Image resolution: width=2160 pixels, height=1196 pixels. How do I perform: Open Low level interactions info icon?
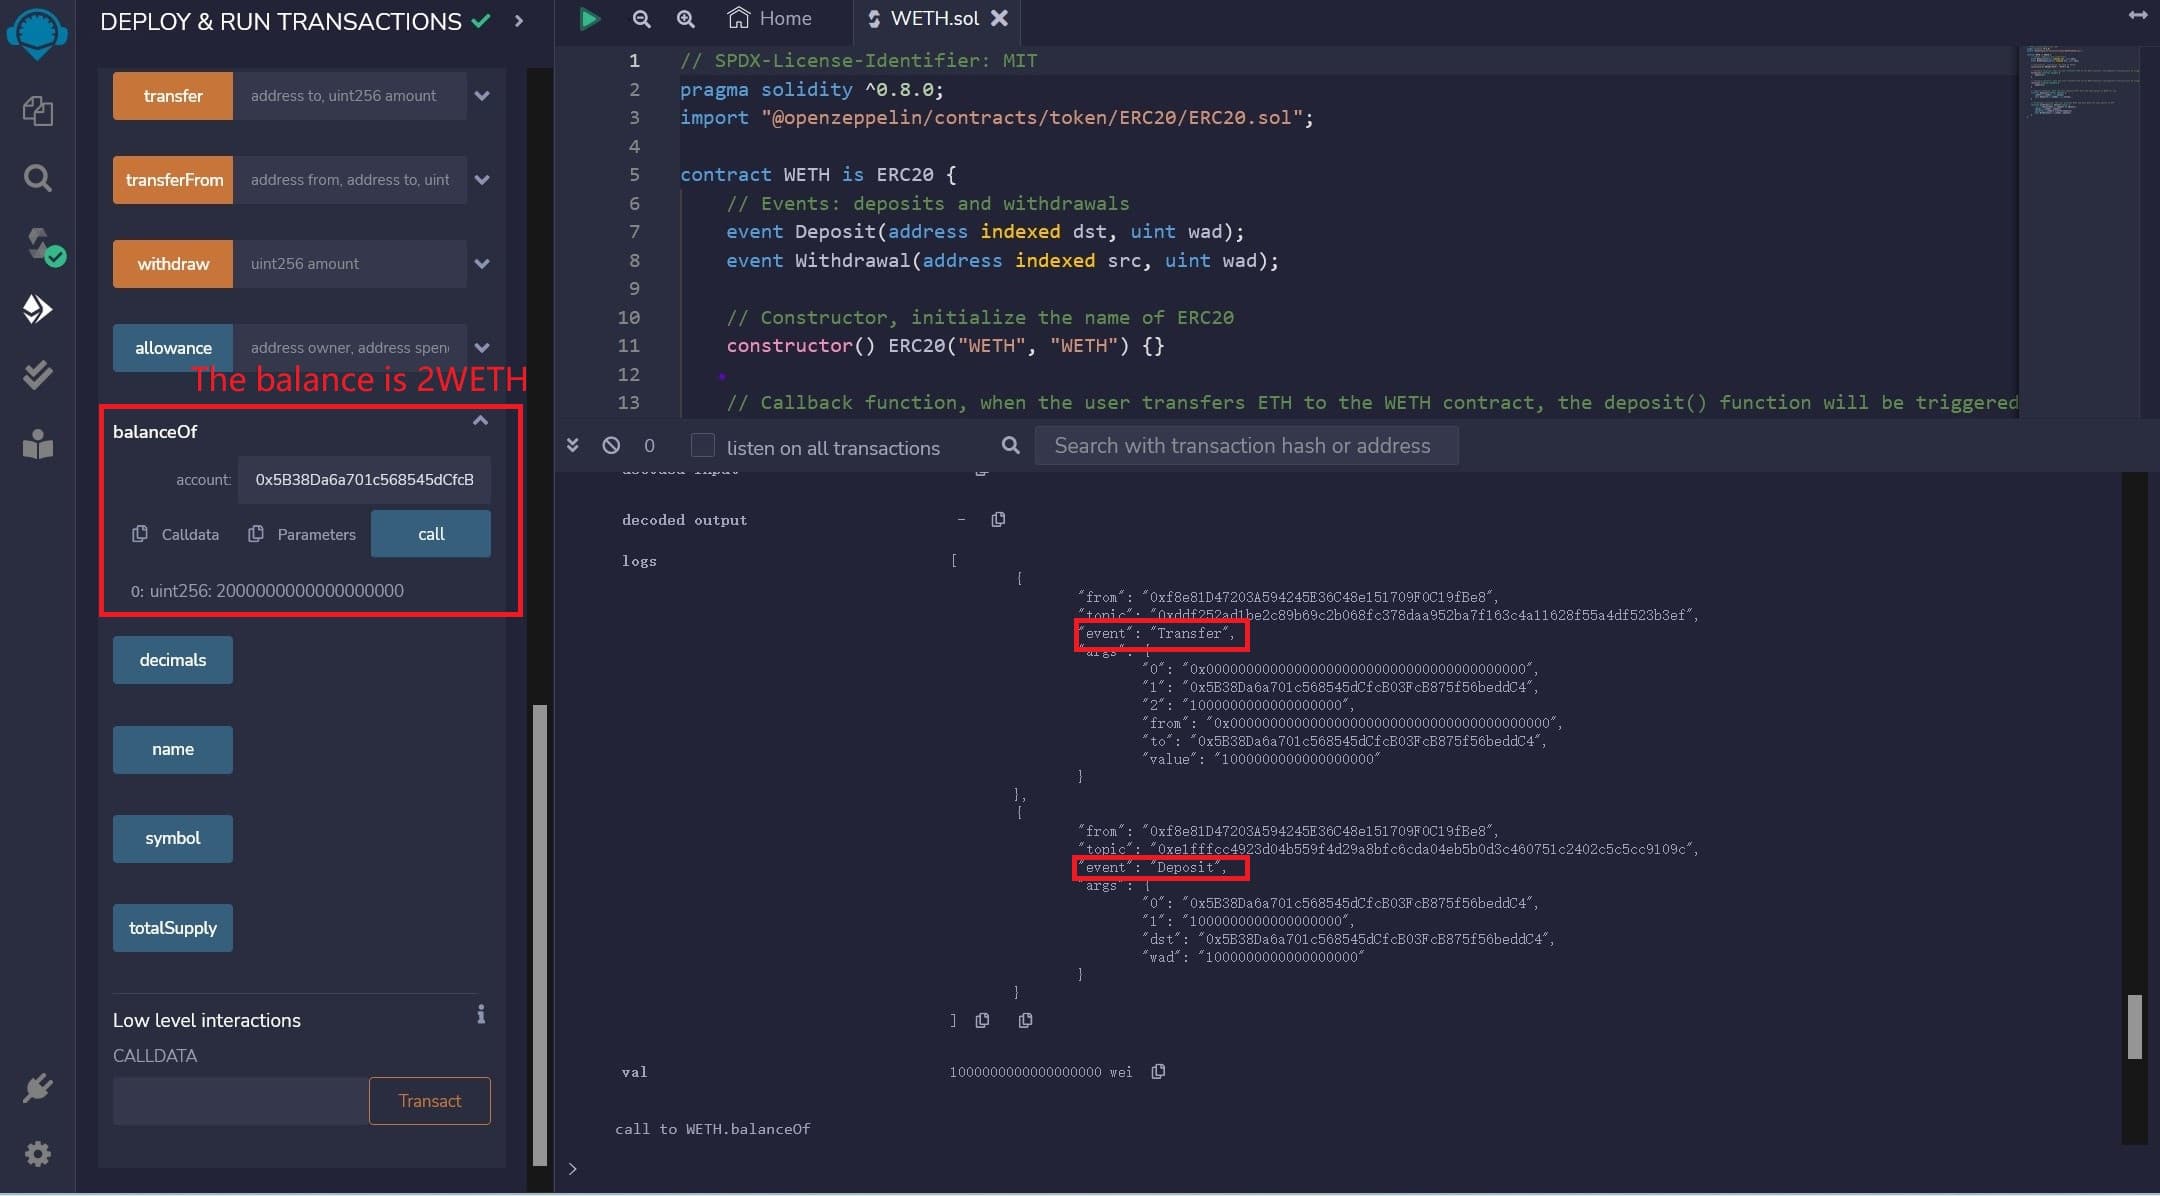point(481,1014)
